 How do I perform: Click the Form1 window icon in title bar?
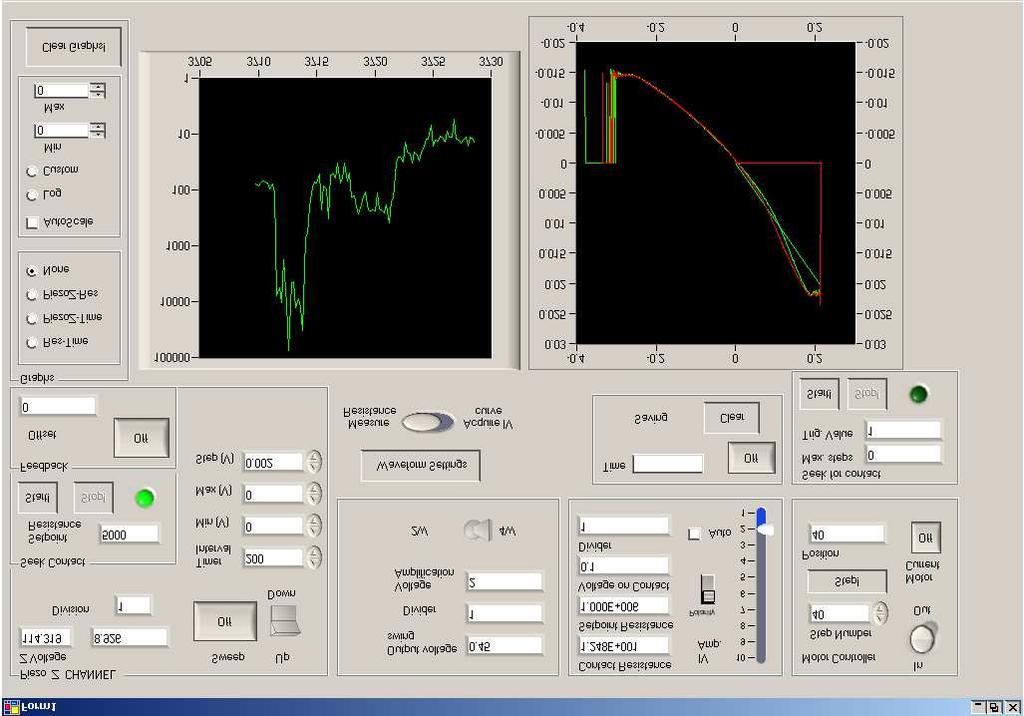point(11,707)
